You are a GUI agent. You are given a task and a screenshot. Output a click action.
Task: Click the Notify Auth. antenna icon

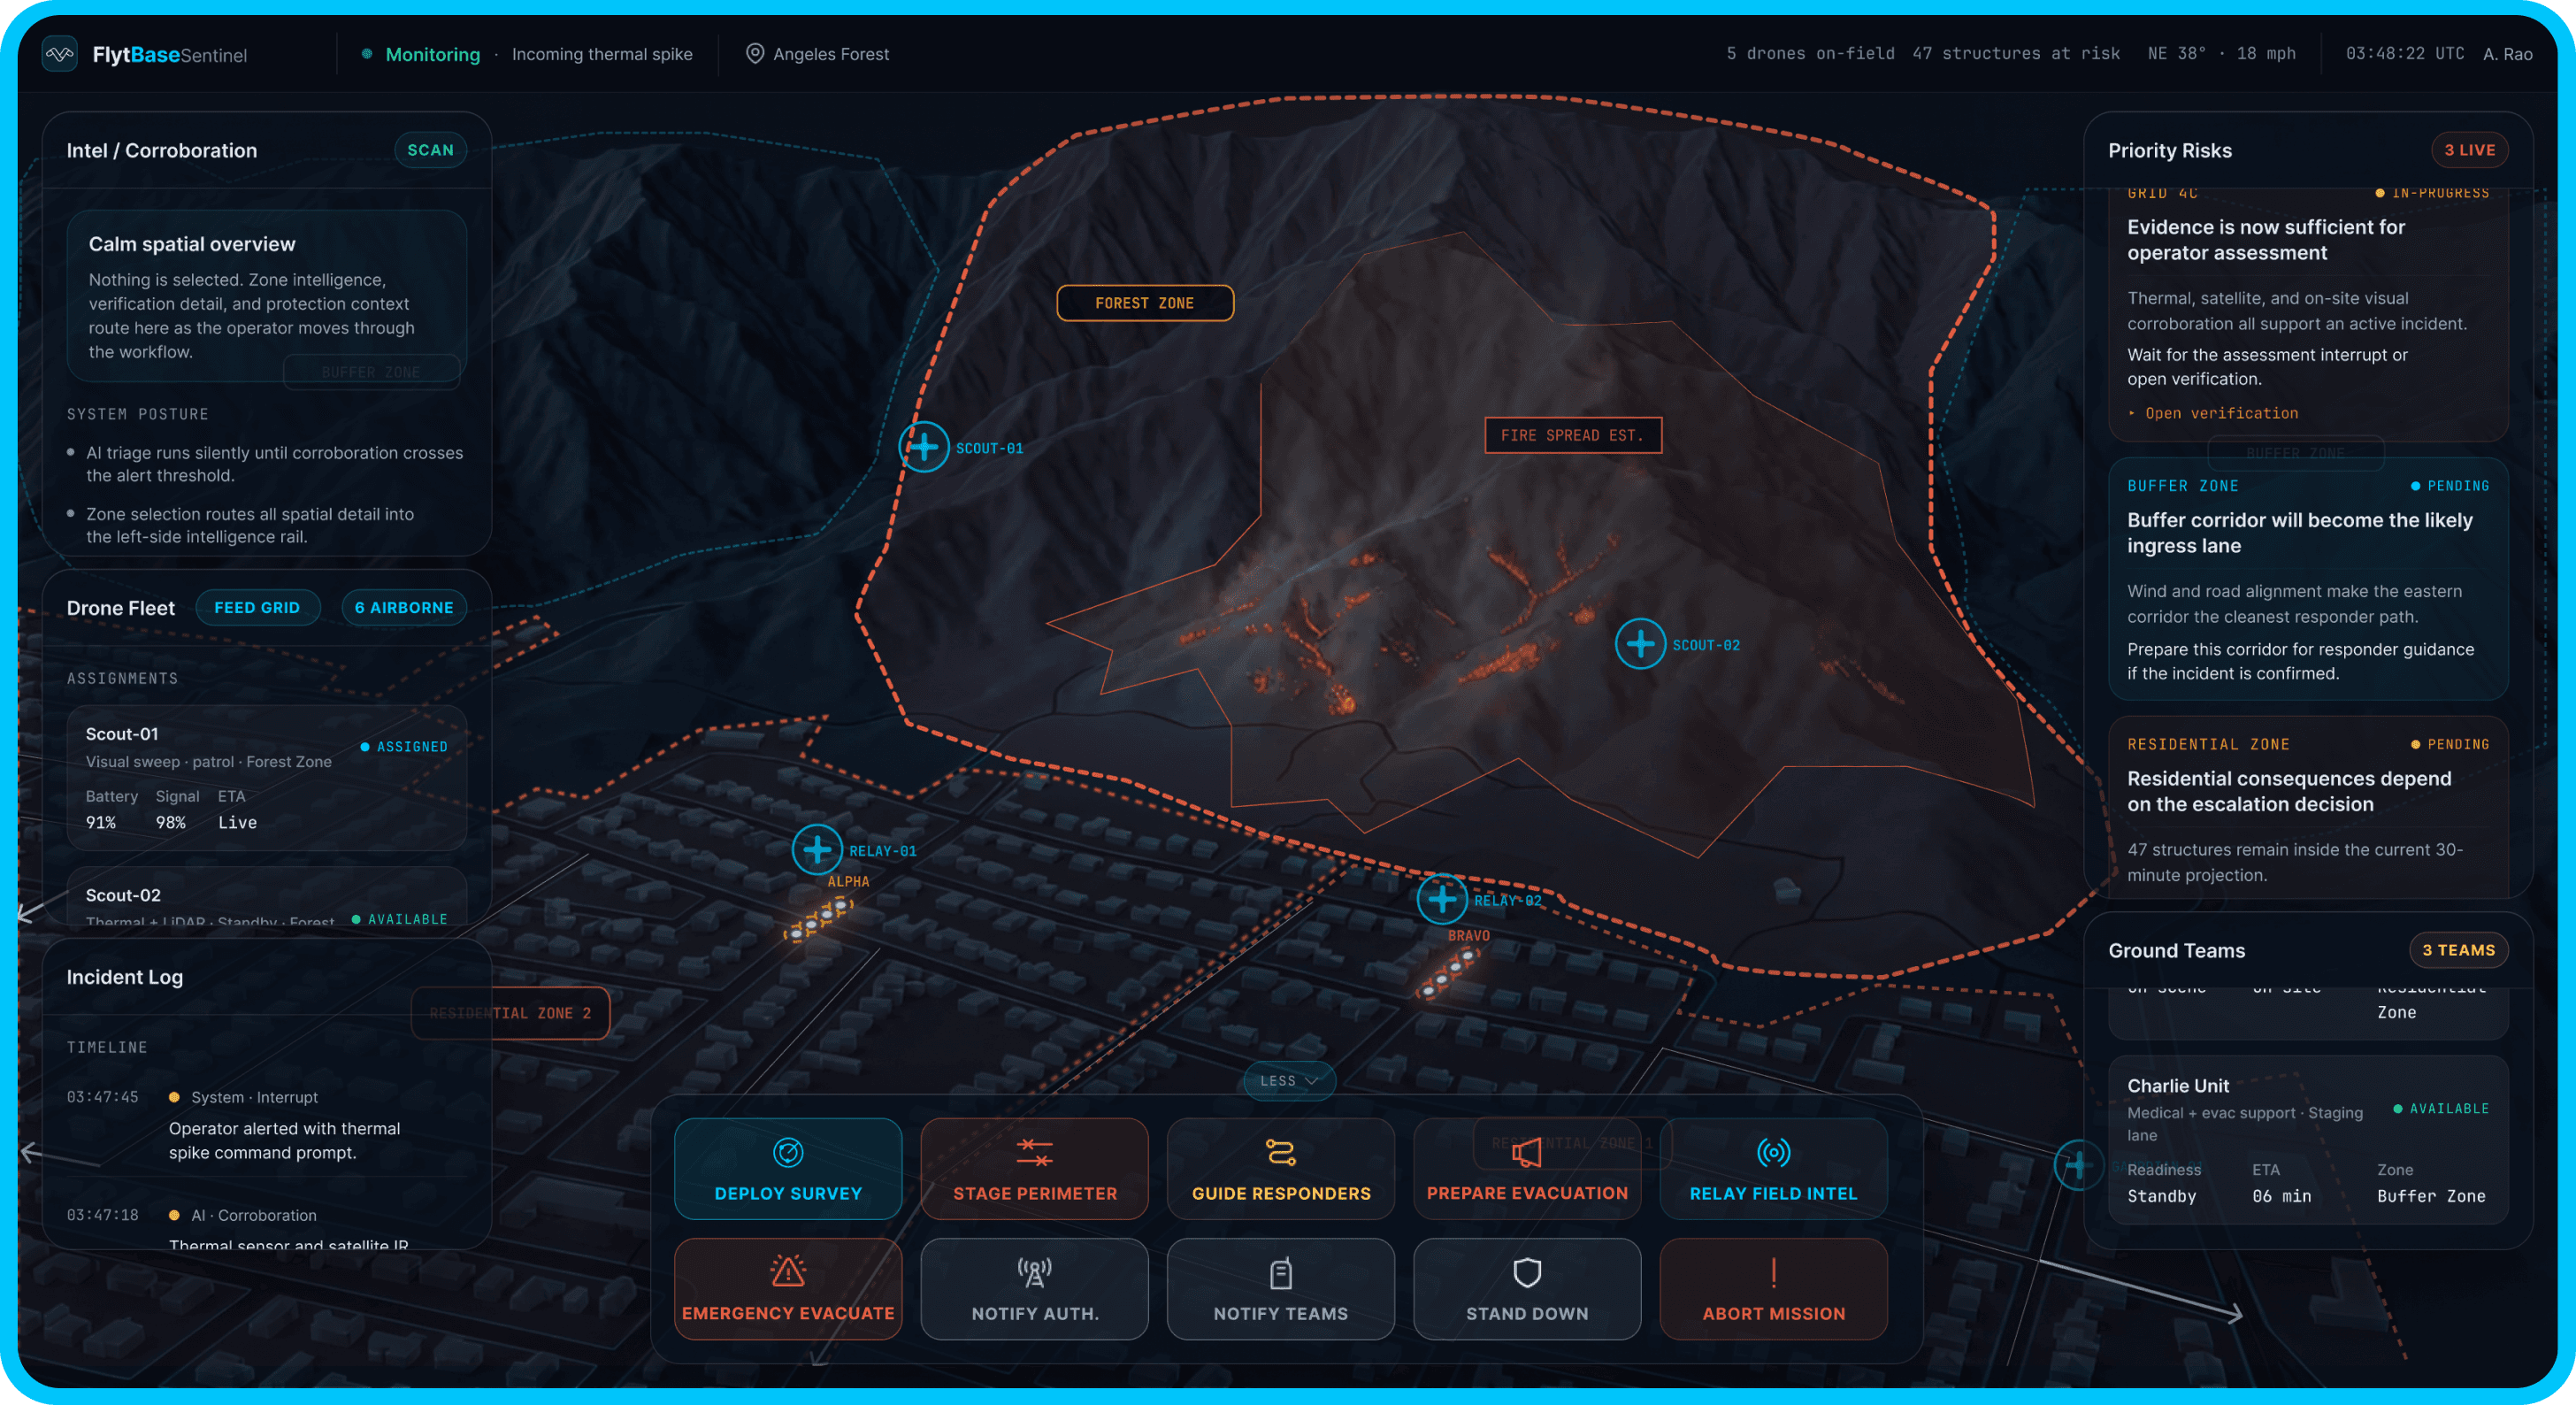click(x=1034, y=1272)
